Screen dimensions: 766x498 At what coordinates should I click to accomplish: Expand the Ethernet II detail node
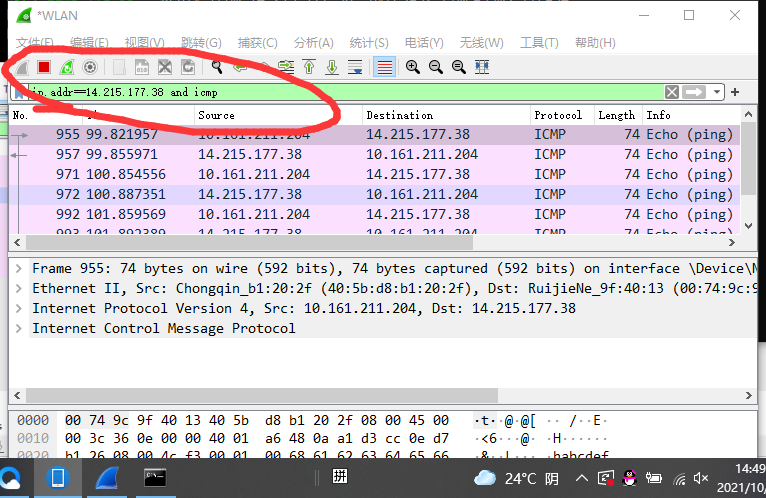[19, 288]
